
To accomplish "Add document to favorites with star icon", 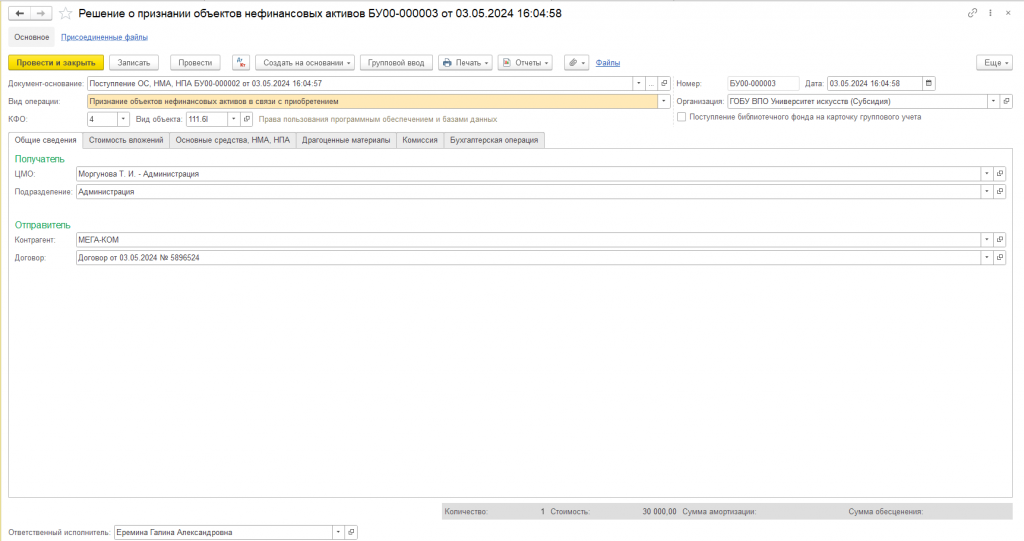I will pyautogui.click(x=65, y=13).
